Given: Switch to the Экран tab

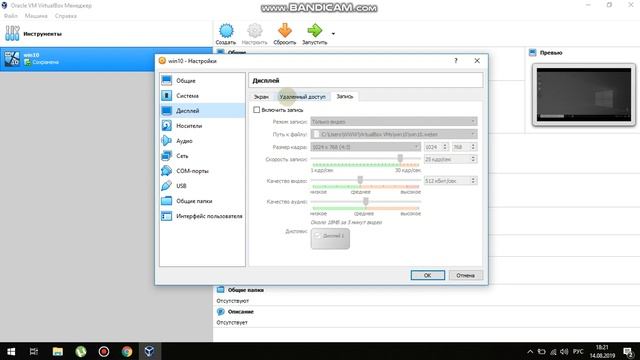Looking at the screenshot, I should 261,97.
